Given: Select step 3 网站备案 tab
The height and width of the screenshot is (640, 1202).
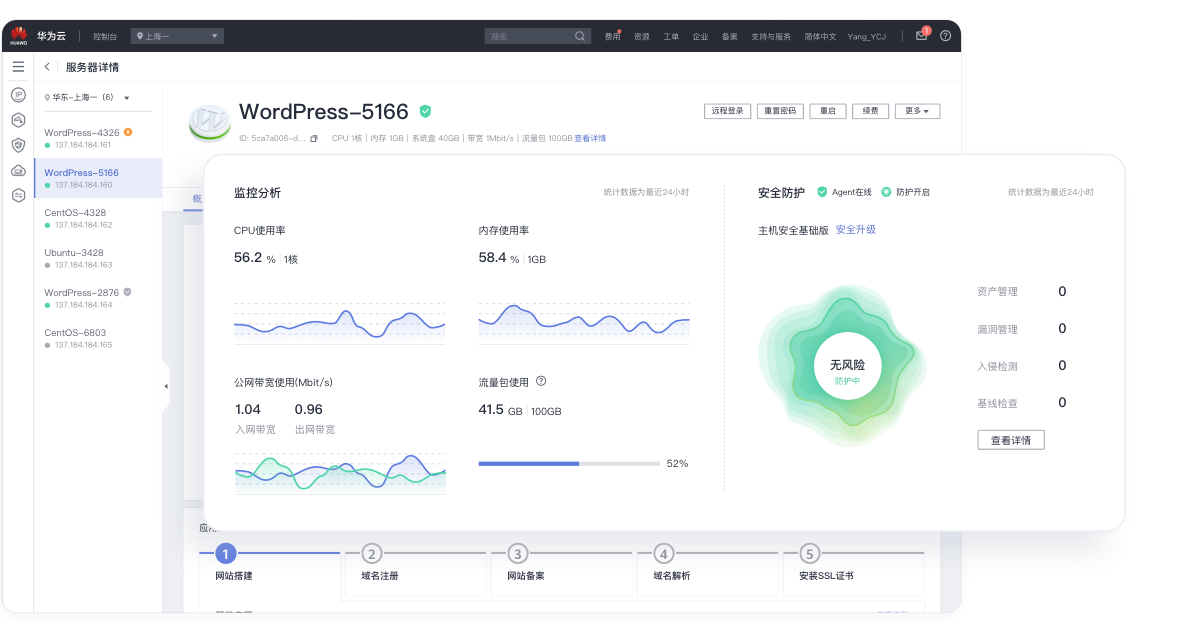Looking at the screenshot, I should (x=563, y=565).
